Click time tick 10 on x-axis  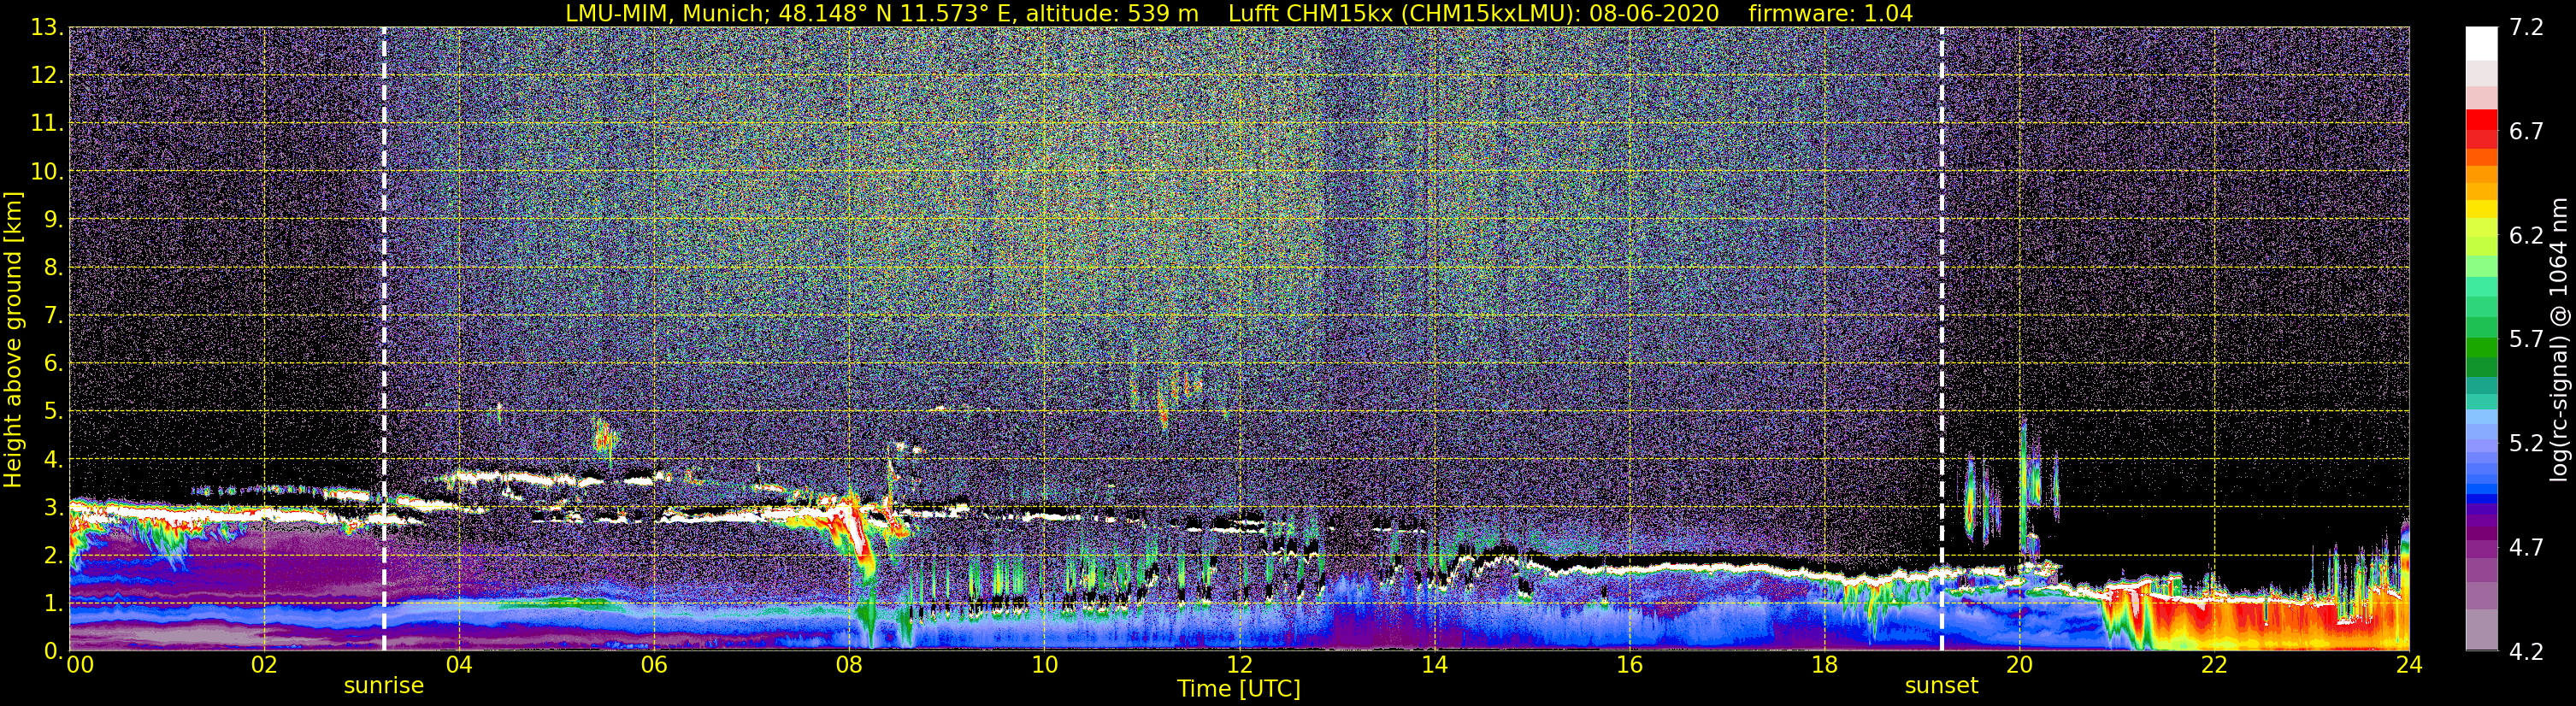click(1044, 665)
